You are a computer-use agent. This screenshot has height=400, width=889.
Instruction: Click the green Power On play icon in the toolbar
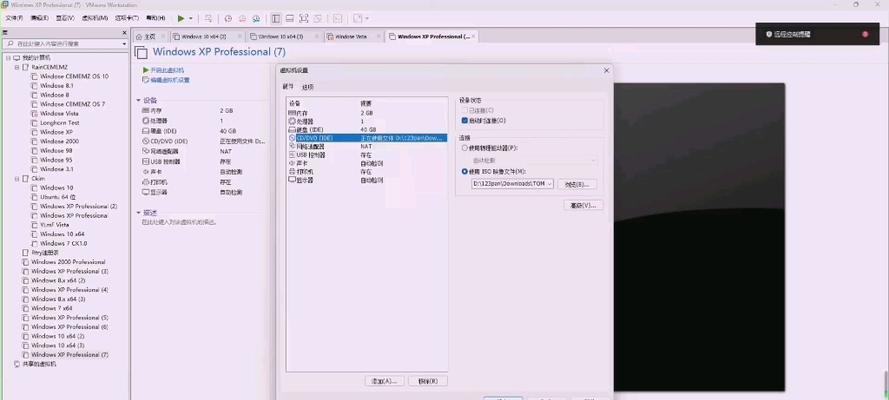click(181, 19)
